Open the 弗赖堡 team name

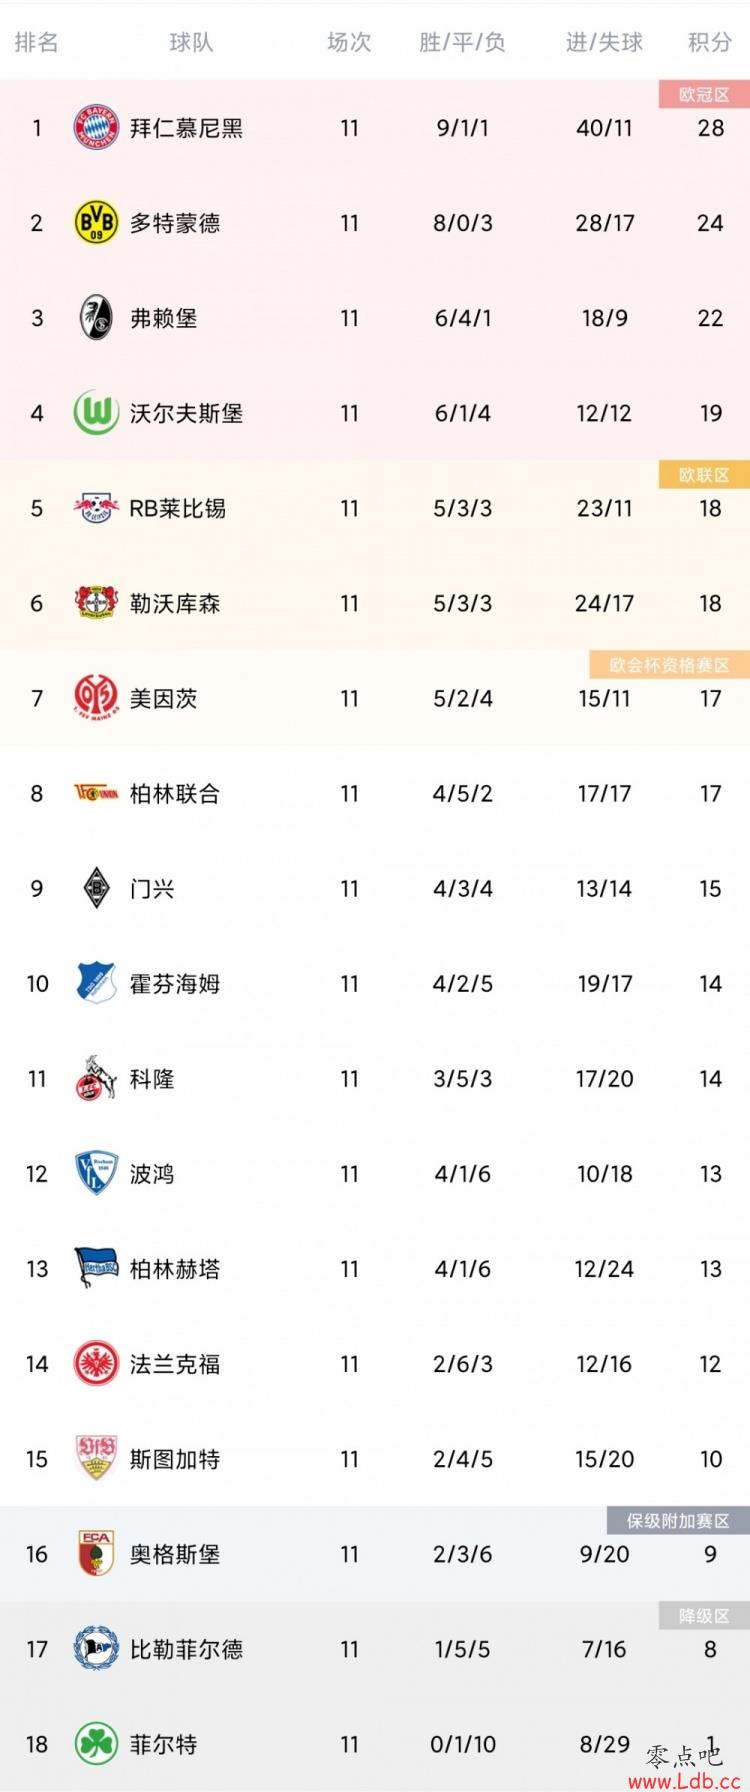(x=164, y=318)
